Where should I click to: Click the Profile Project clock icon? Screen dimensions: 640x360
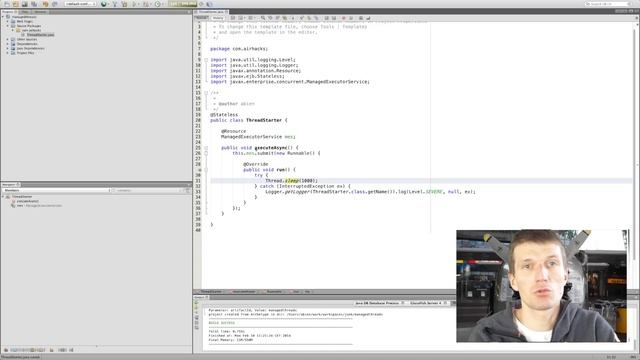[x=158, y=4]
